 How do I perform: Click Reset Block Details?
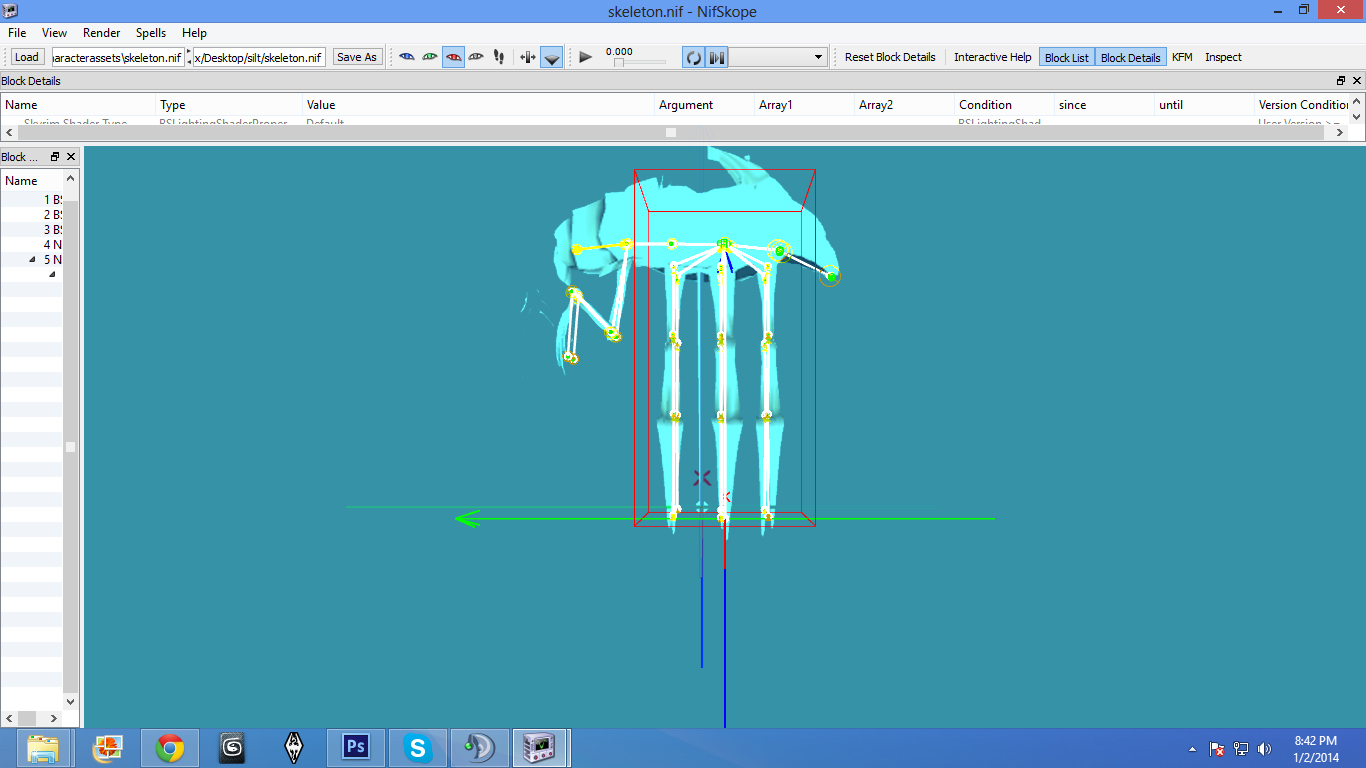890,57
